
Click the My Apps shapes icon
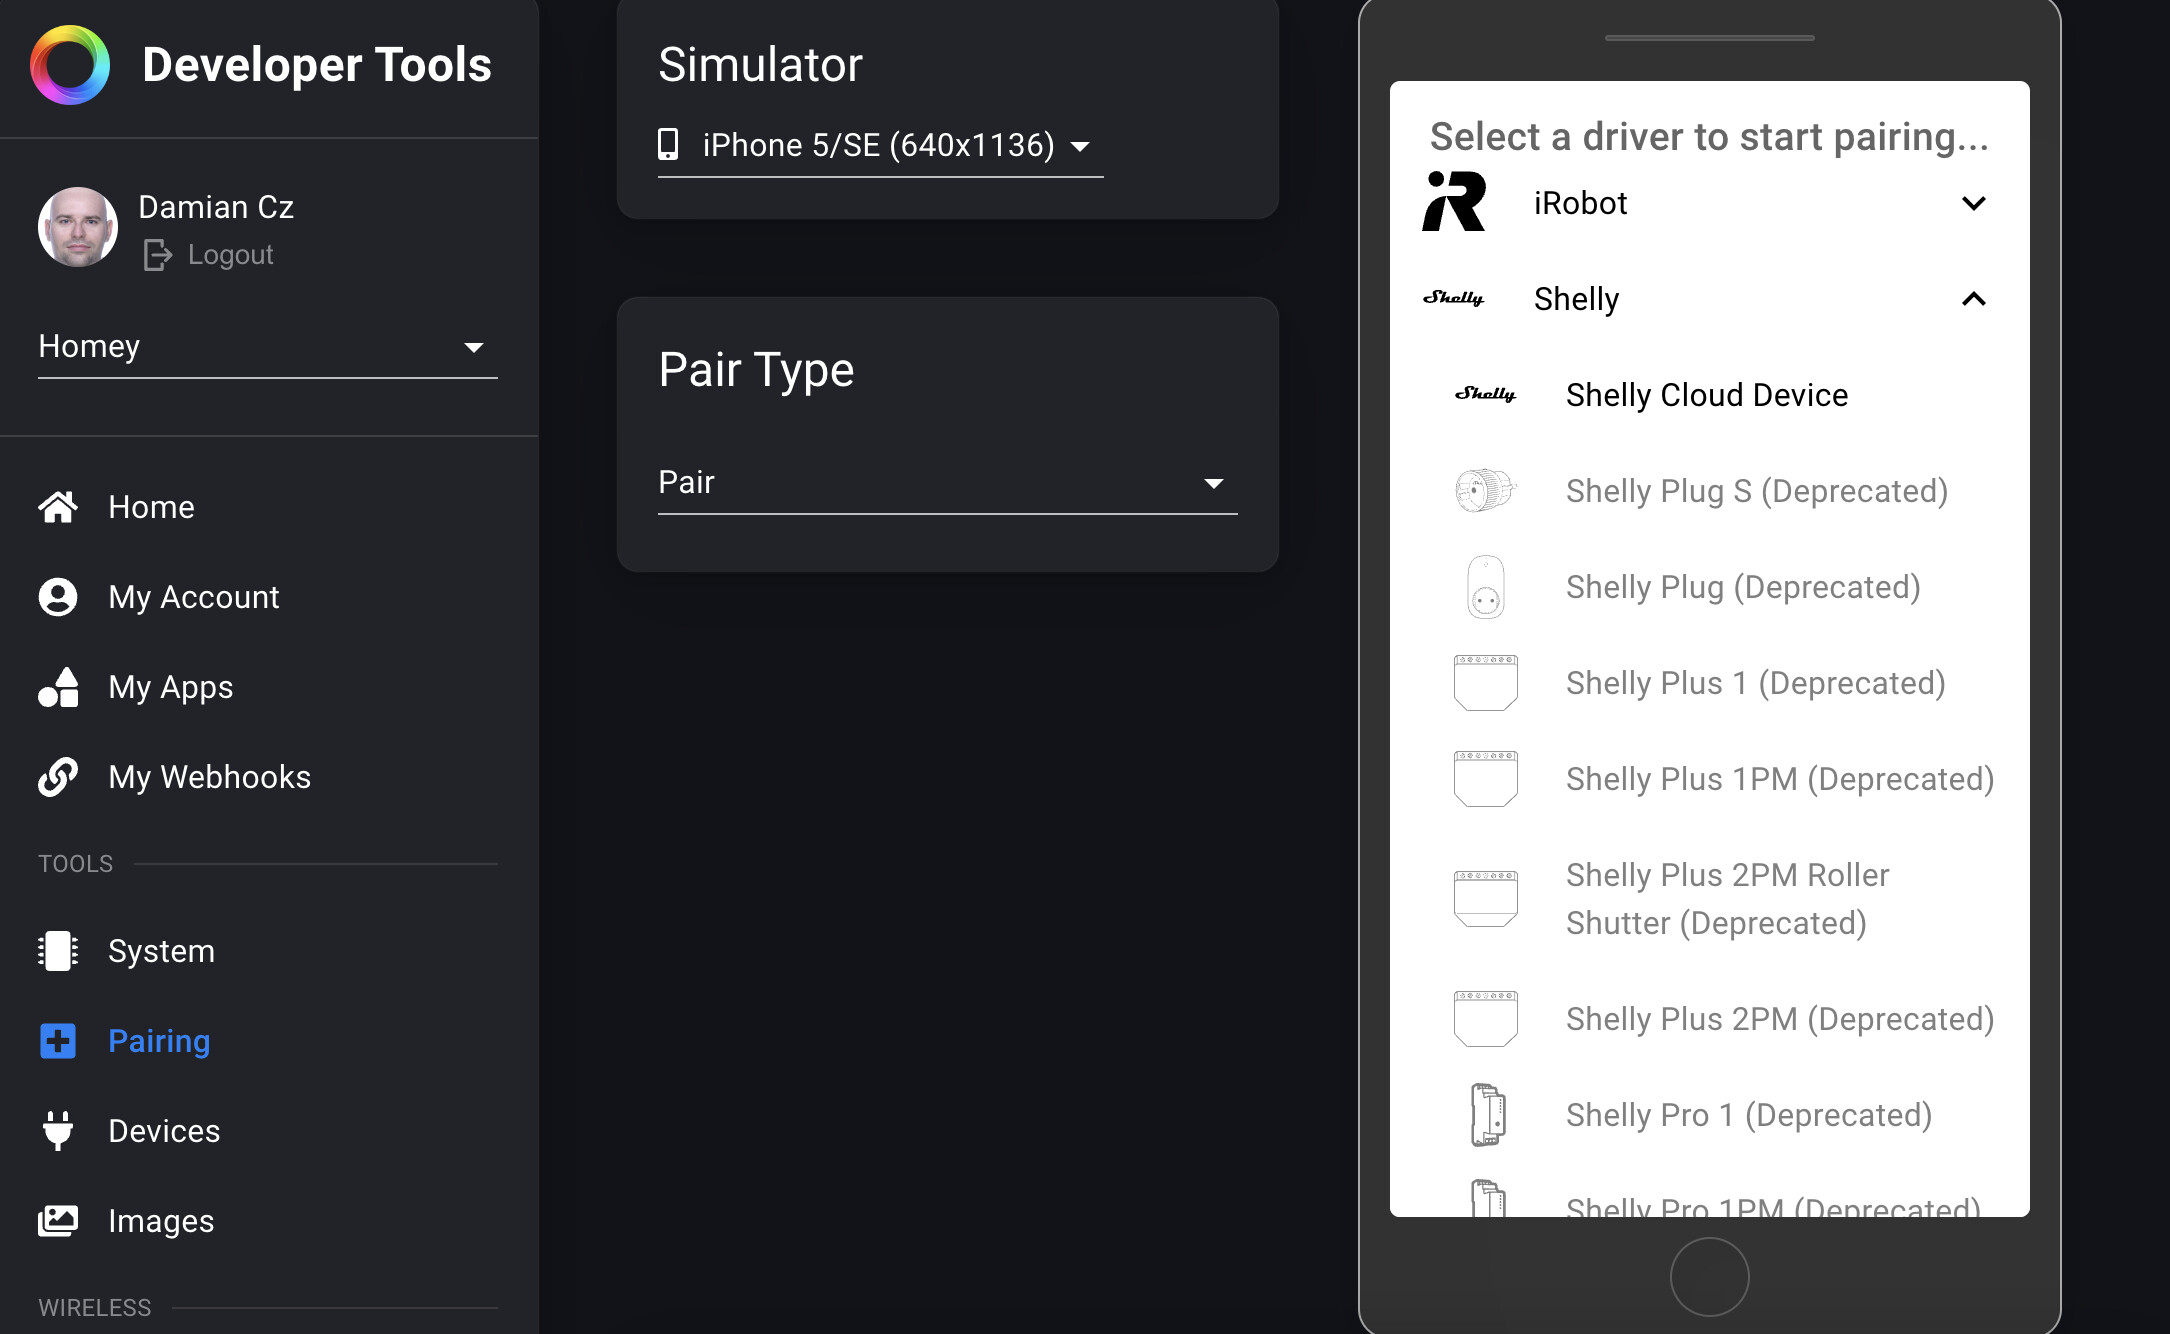[x=58, y=687]
